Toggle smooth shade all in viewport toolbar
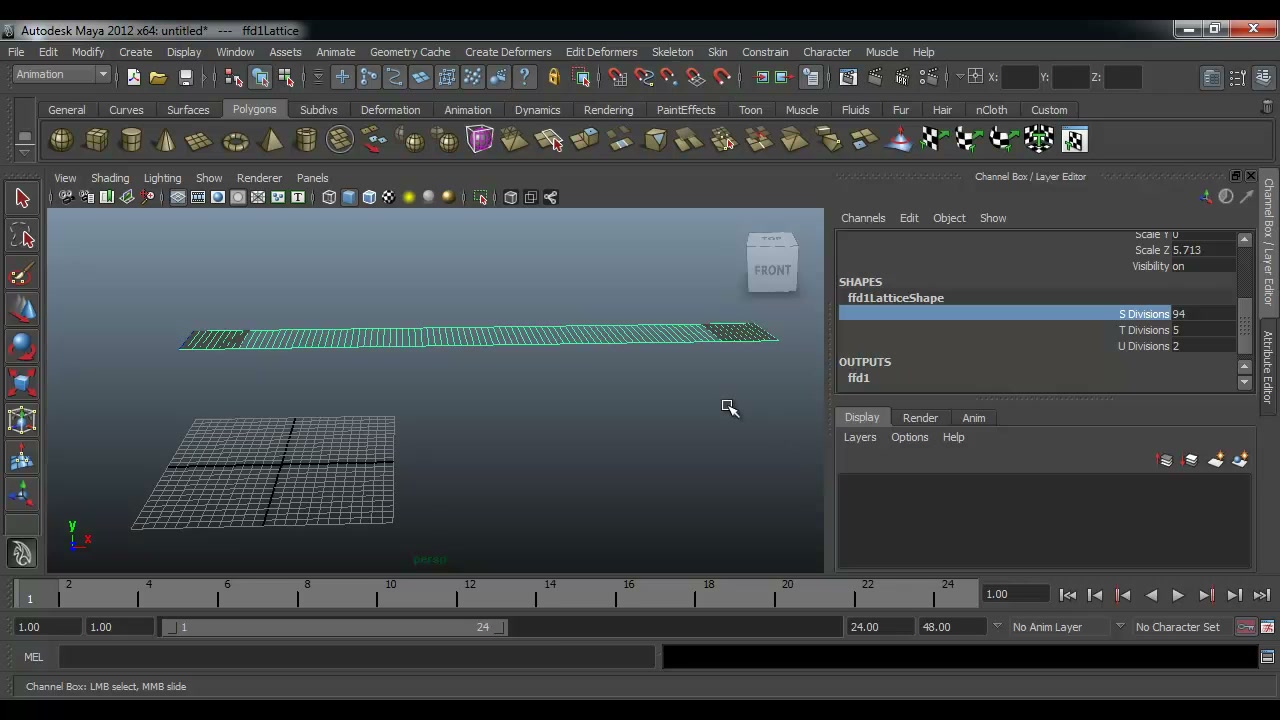Viewport: 1280px width, 720px height. [349, 197]
